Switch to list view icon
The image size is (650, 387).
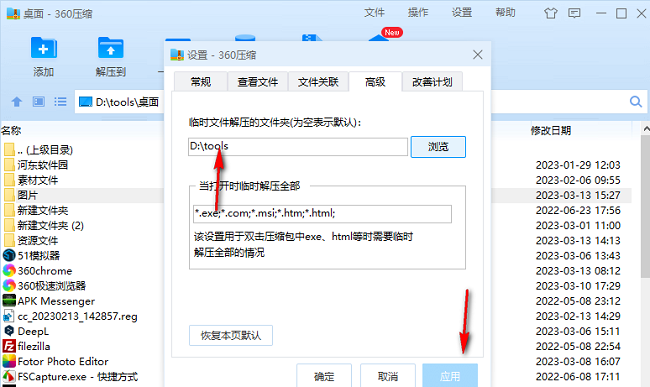tap(60, 102)
